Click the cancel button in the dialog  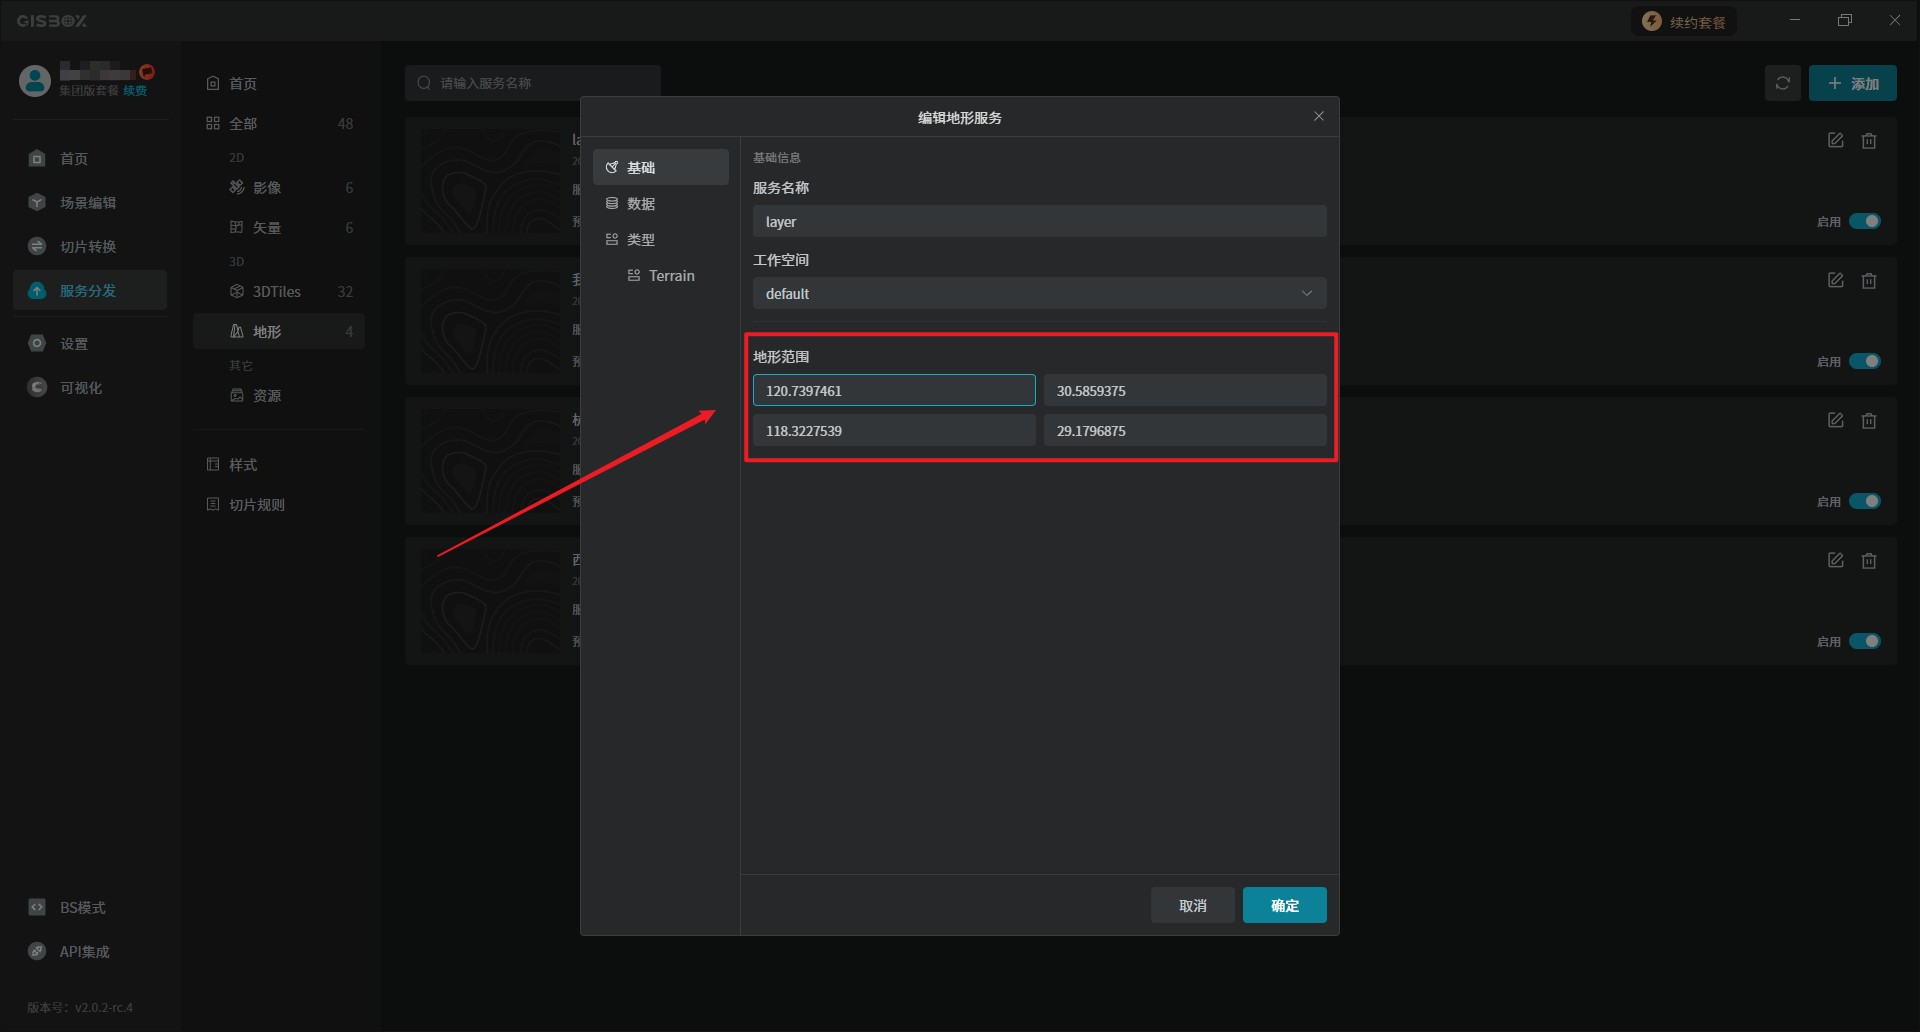coord(1192,905)
